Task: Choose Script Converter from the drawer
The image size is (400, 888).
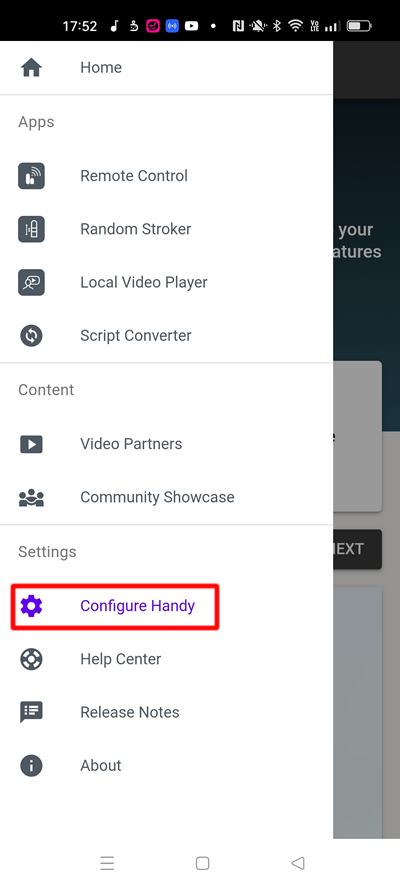Action: (167, 335)
